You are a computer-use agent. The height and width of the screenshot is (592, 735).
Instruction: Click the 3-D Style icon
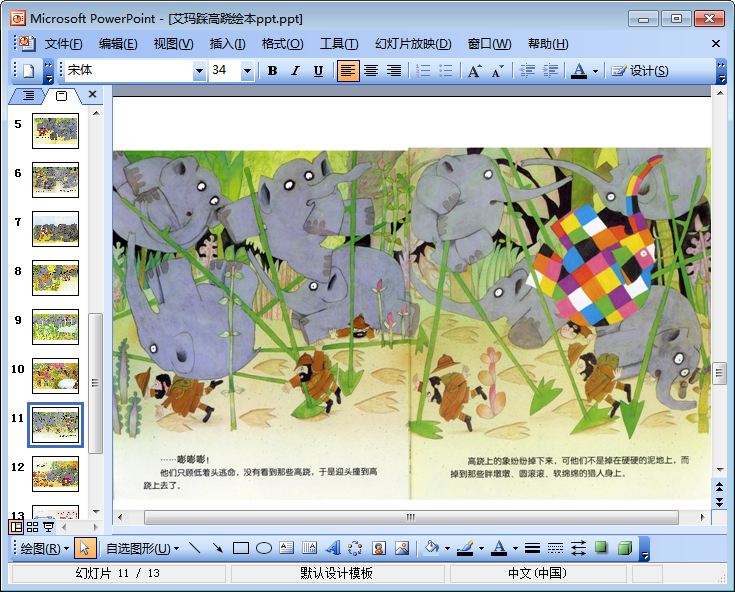(624, 547)
